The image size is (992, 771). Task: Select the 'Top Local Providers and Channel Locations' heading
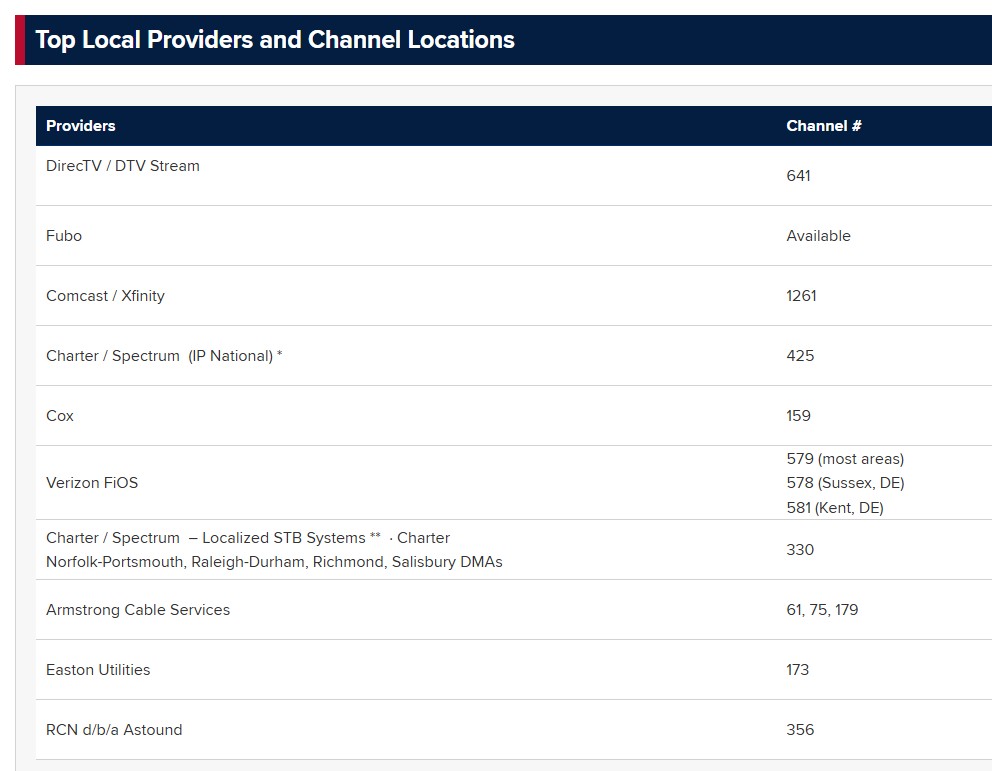pos(275,40)
